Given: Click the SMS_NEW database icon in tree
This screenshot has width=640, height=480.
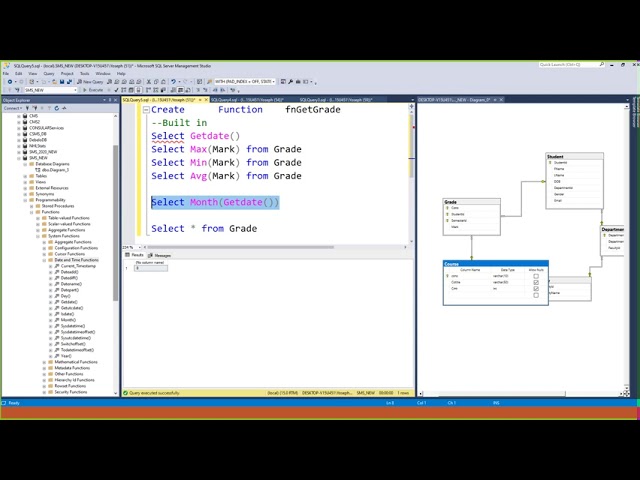Looking at the screenshot, I should 25,158.
